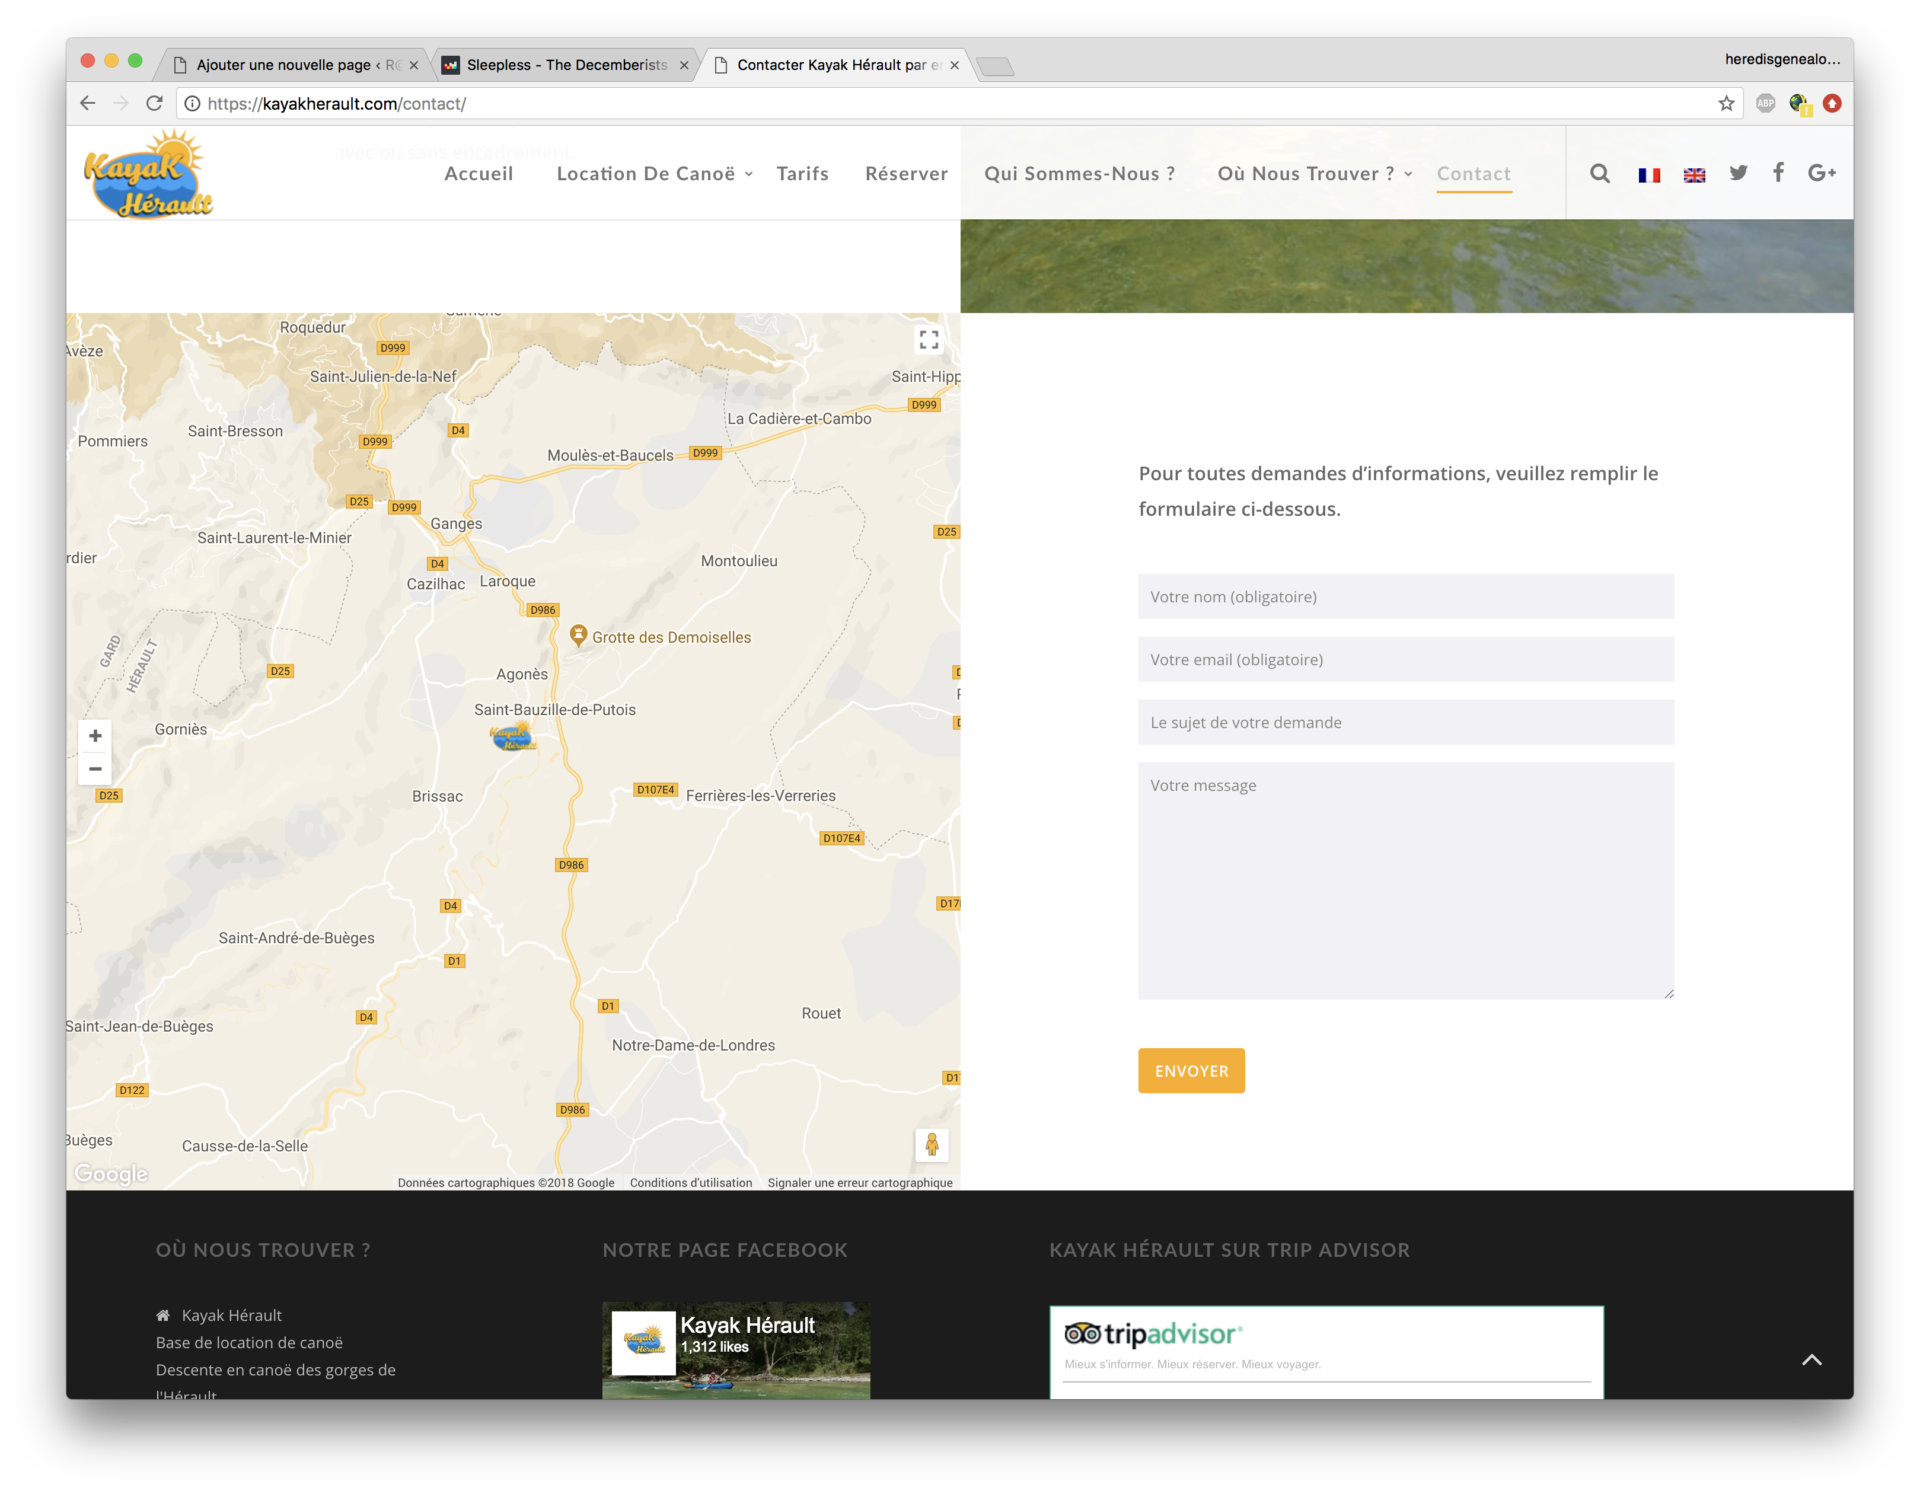1920x1494 pixels.
Task: Expand the Où Nous Trouver submenu arrow
Action: 1408,174
